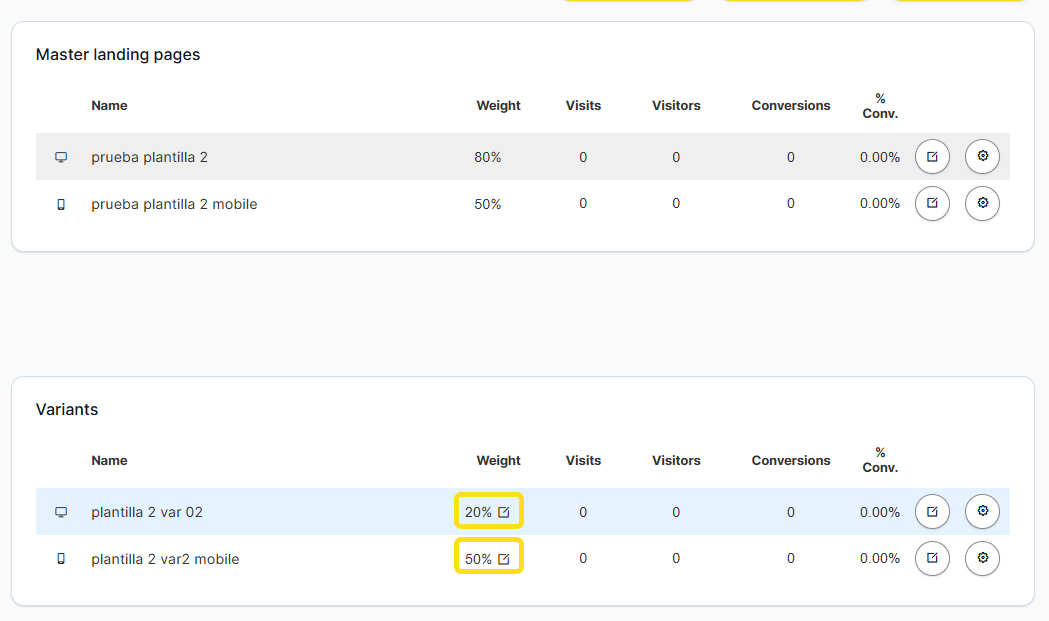Click desktop icon beside prueba plantilla 2
Screen dimensions: 1049x621
pyautogui.click(x=61, y=157)
